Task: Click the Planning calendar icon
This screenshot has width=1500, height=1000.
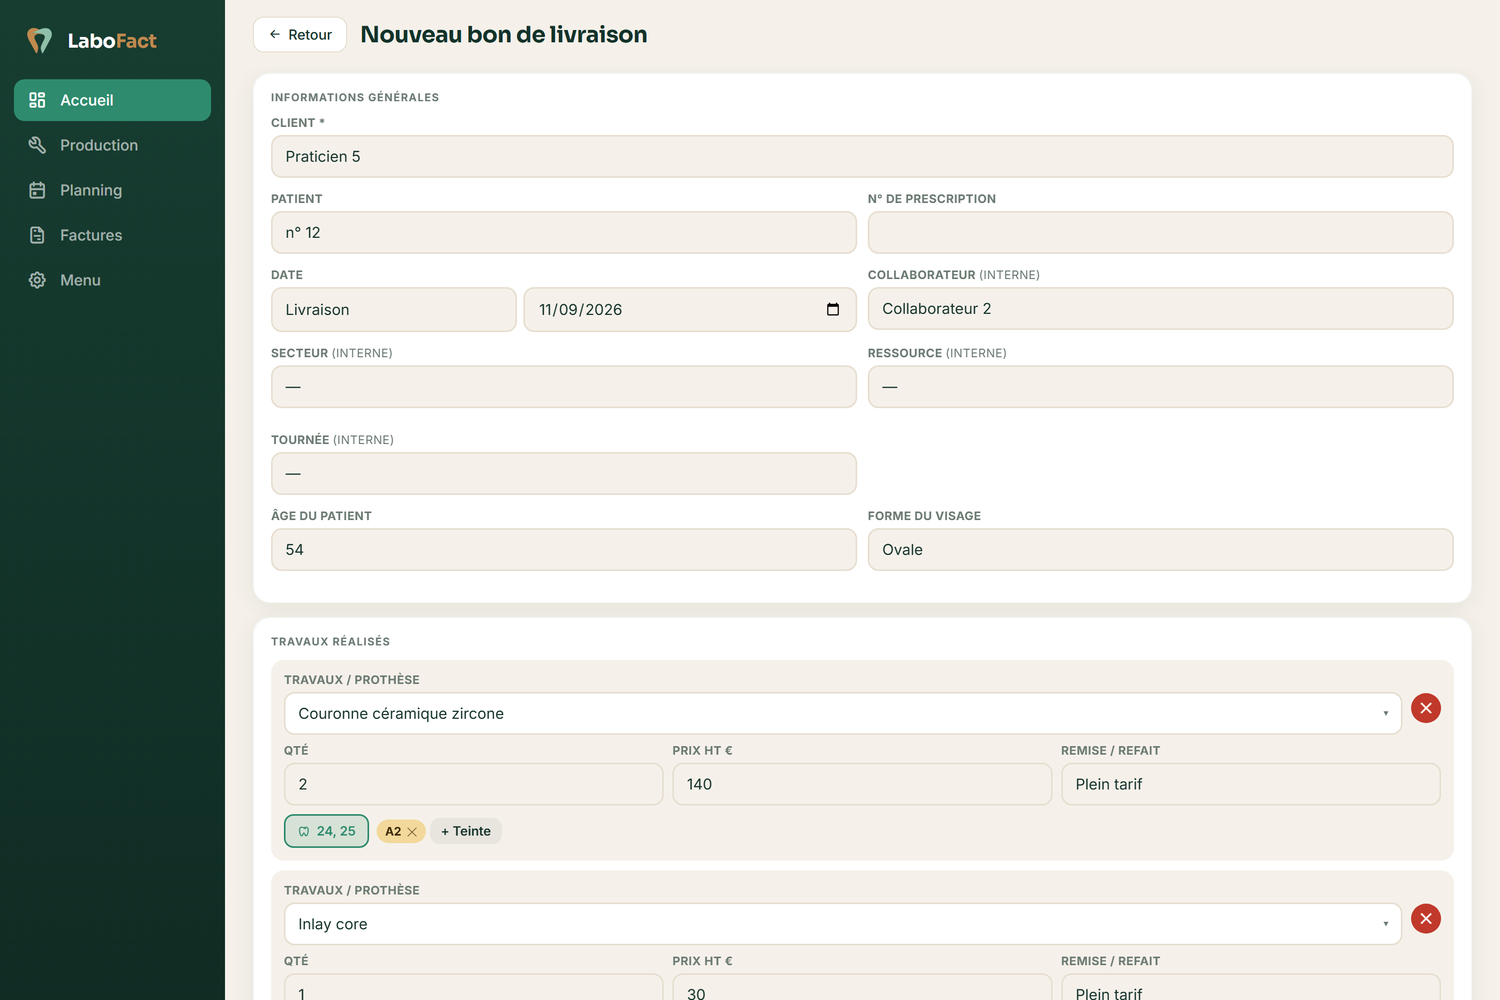Action: pyautogui.click(x=37, y=190)
